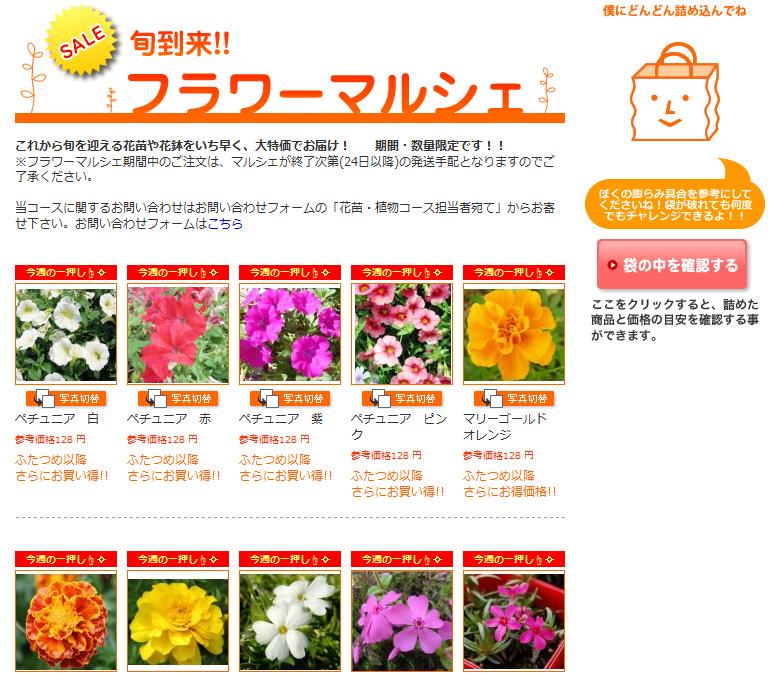Click the フラワーマルシェ banner title
Viewport: 779px width, 674px height.
[x=325, y=93]
